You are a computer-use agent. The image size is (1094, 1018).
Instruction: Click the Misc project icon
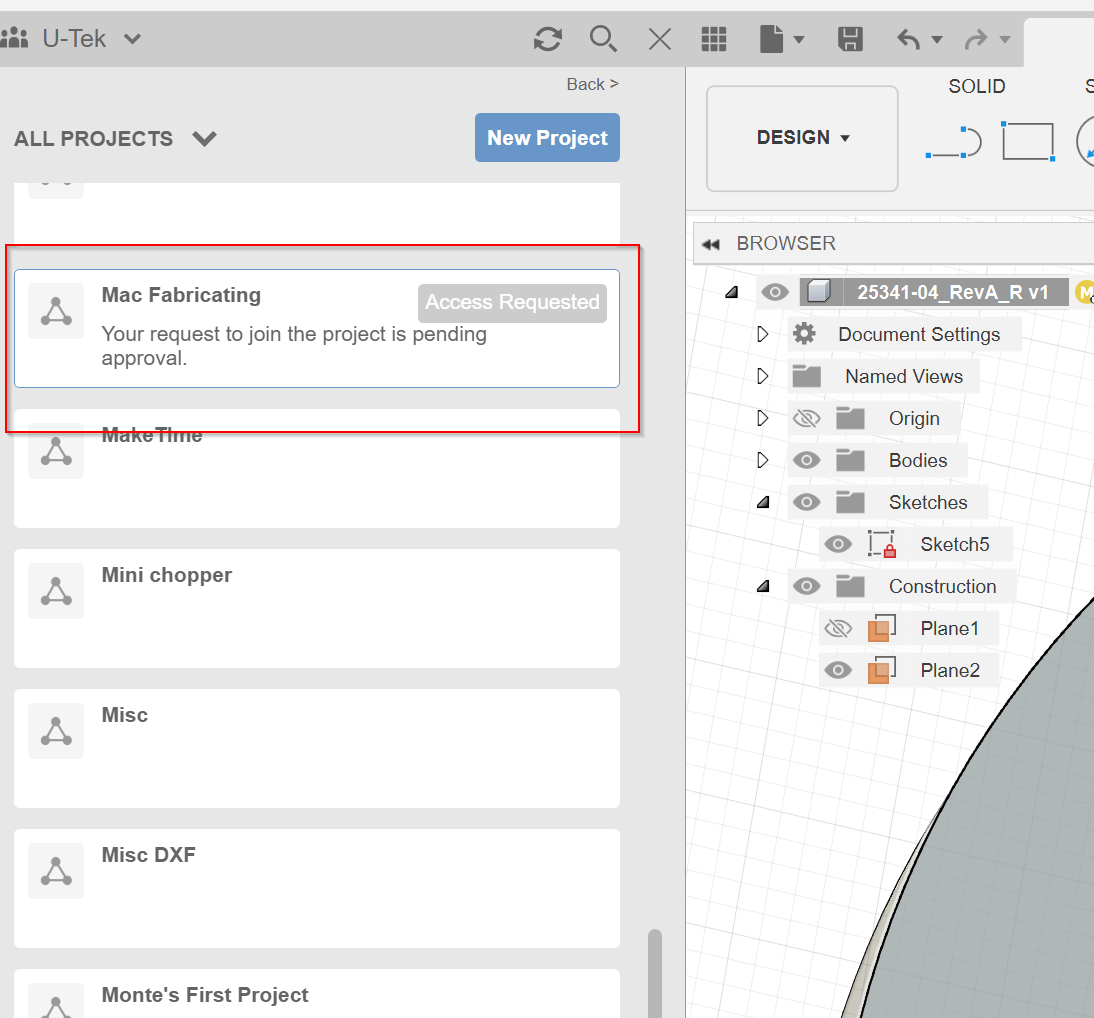point(56,731)
